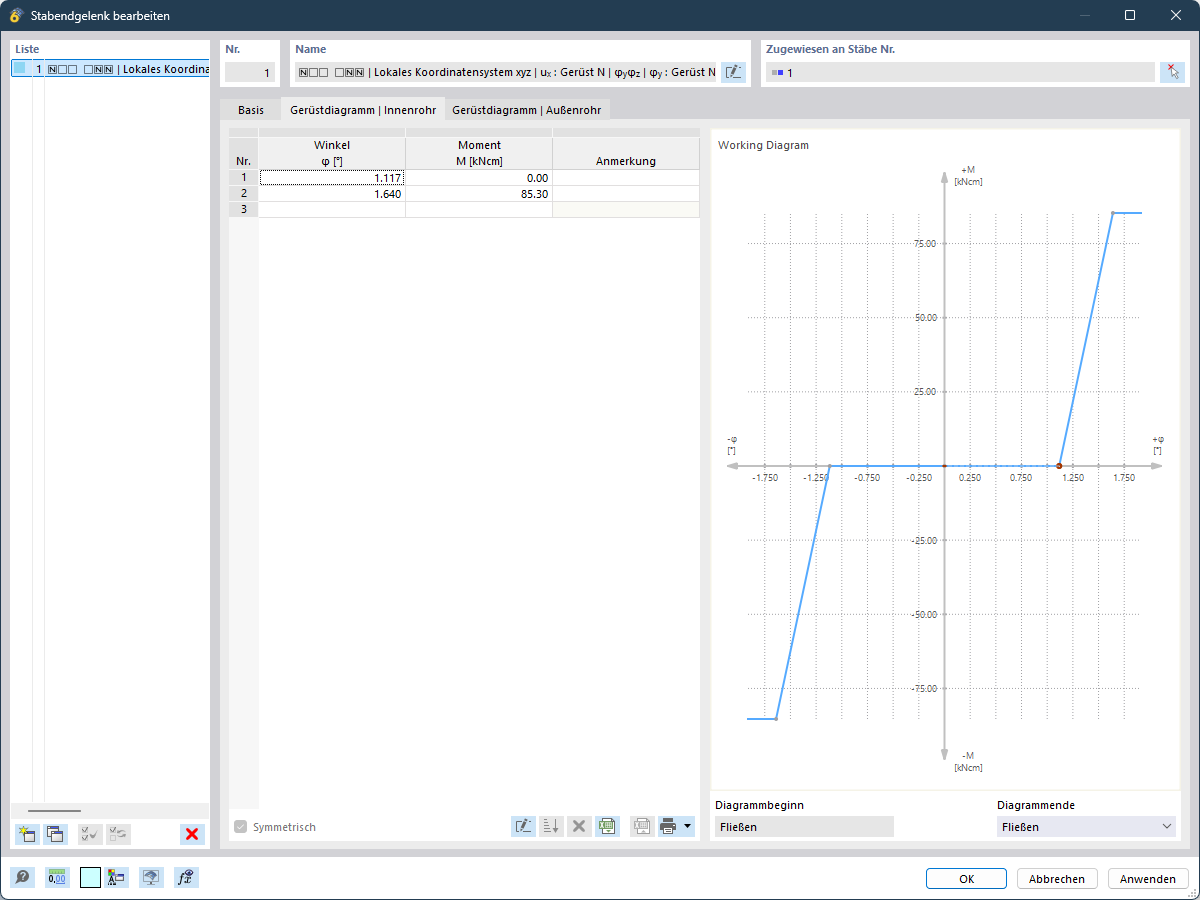Image resolution: width=1200 pixels, height=900 pixels.
Task: Open the help question mark icon
Action: pyautogui.click(x=21, y=877)
